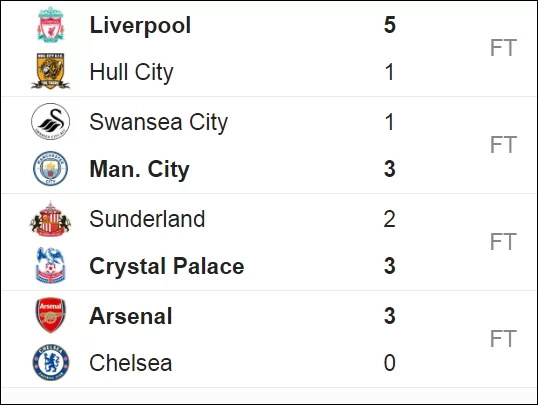Click the Crystal Palace eagle crest
This screenshot has height=405, width=538.
50,265
